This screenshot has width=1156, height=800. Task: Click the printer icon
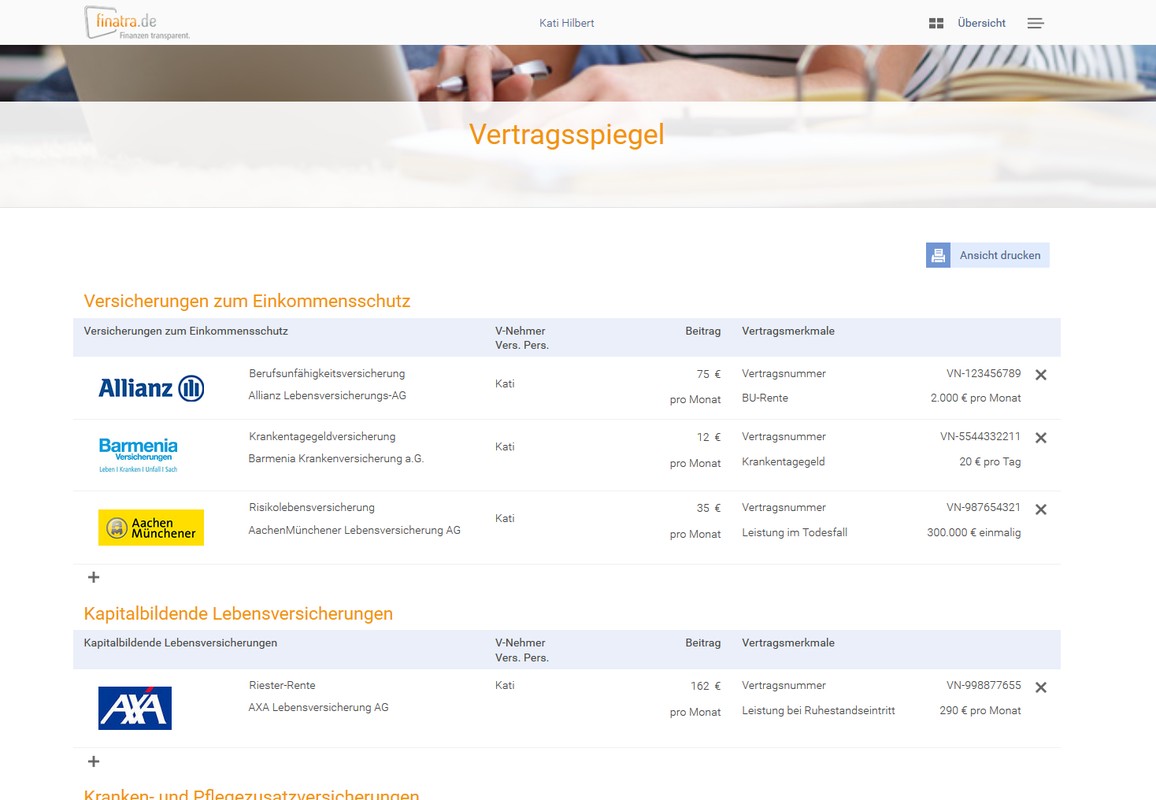[x=938, y=255]
